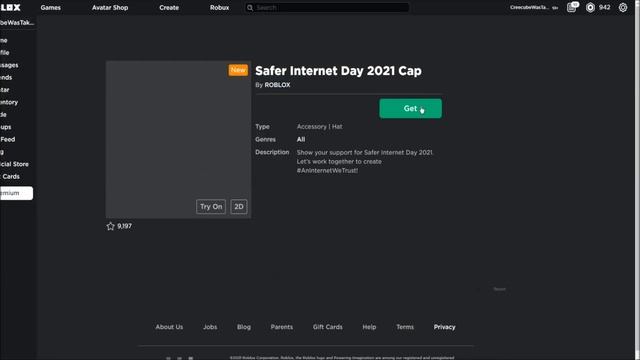Click the magnifier search icon

coord(250,7)
